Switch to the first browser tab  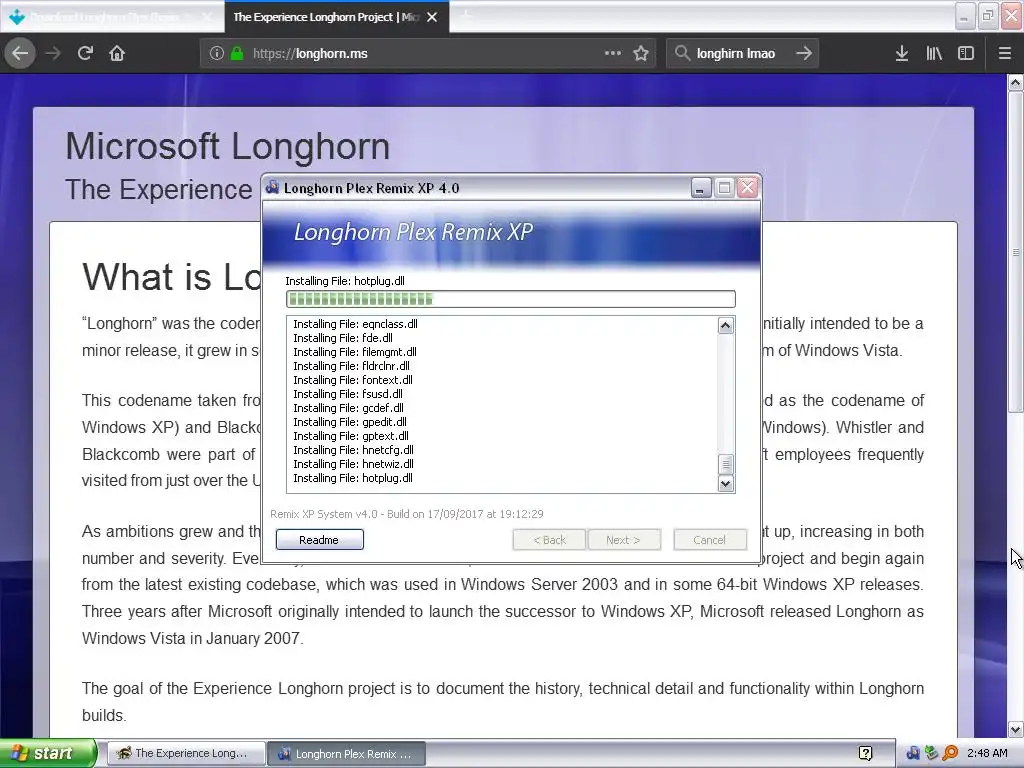click(x=111, y=17)
